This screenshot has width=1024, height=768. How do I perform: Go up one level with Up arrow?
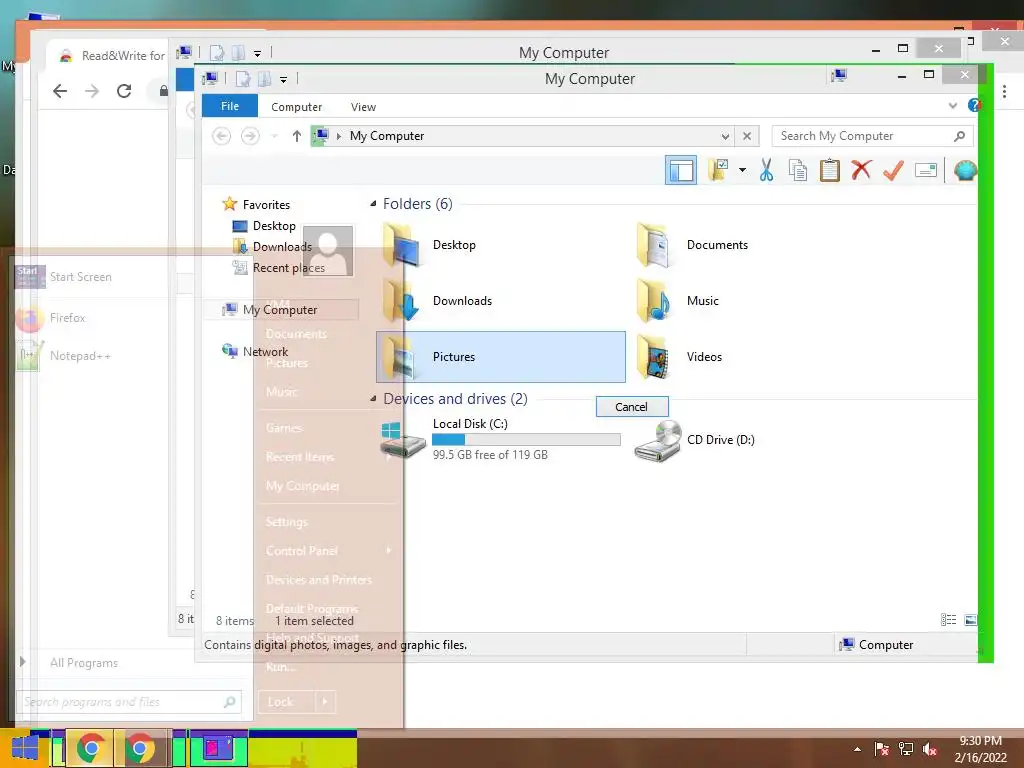[296, 136]
